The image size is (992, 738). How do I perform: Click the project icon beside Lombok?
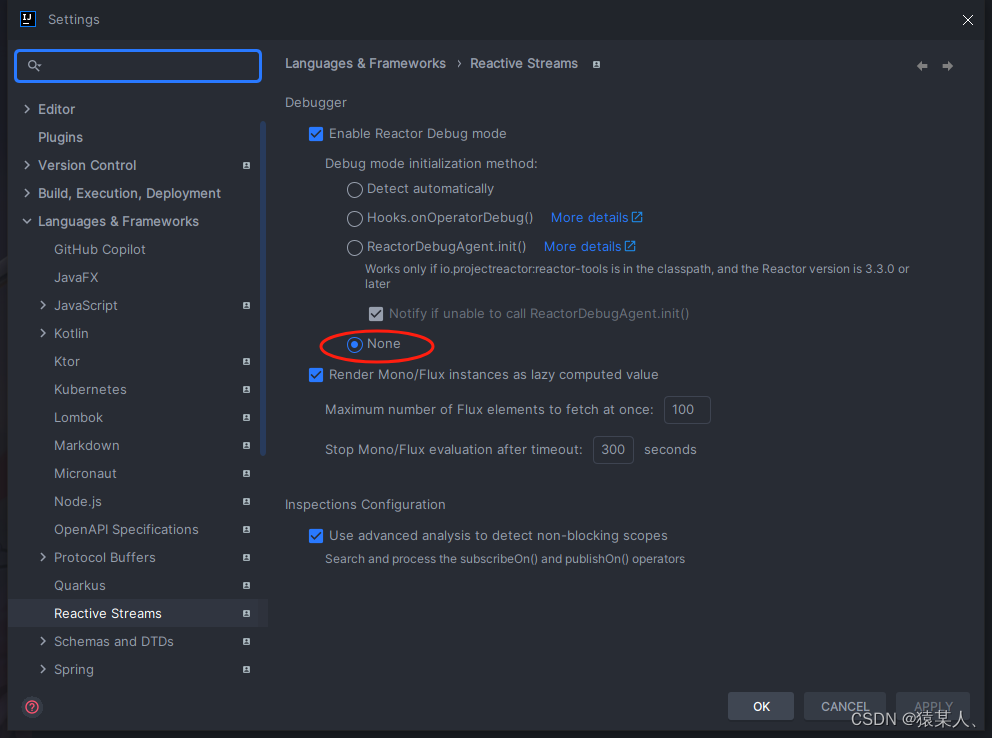pos(246,417)
